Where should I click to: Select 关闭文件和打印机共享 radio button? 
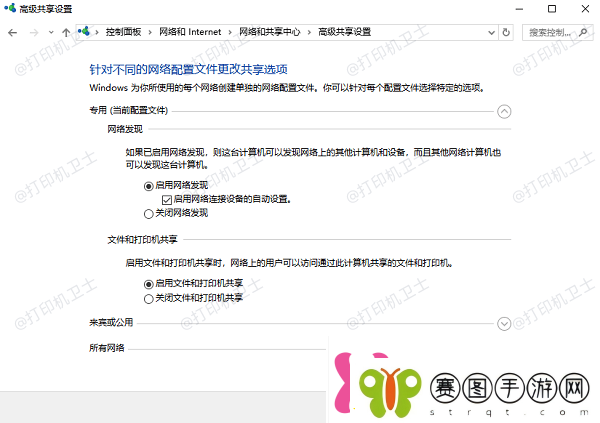click(x=148, y=299)
